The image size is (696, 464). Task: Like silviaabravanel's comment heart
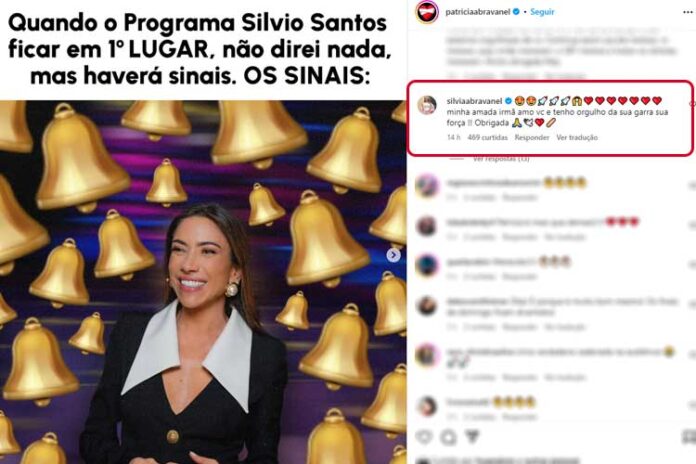(x=693, y=103)
